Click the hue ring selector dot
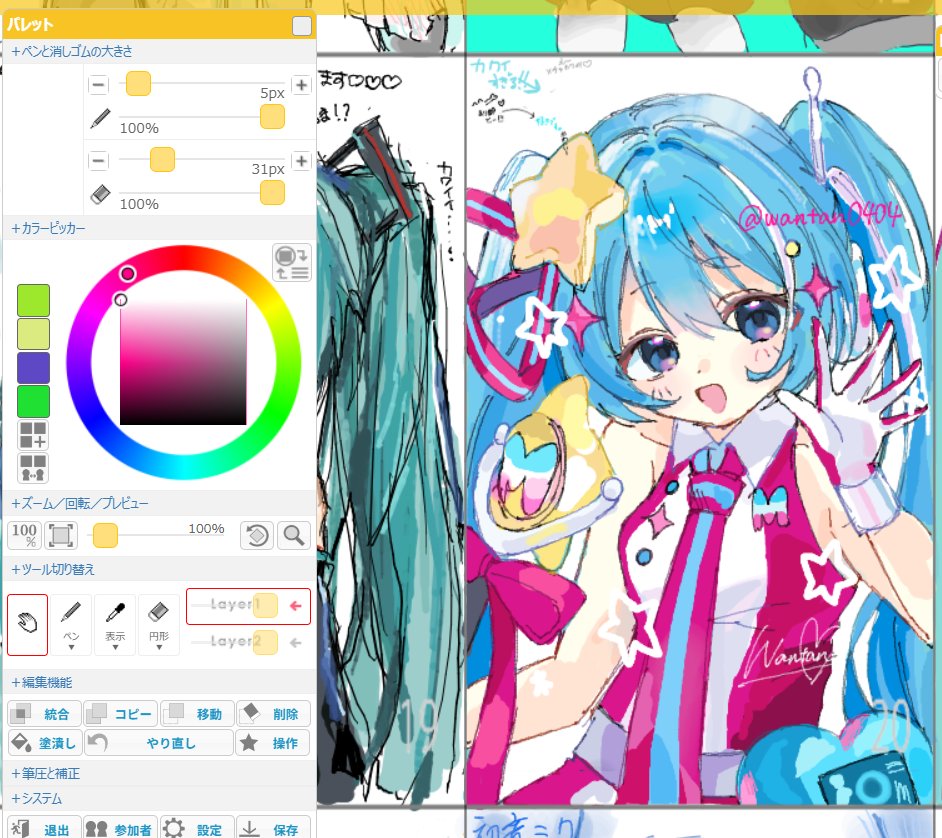The image size is (942, 838). [127, 274]
